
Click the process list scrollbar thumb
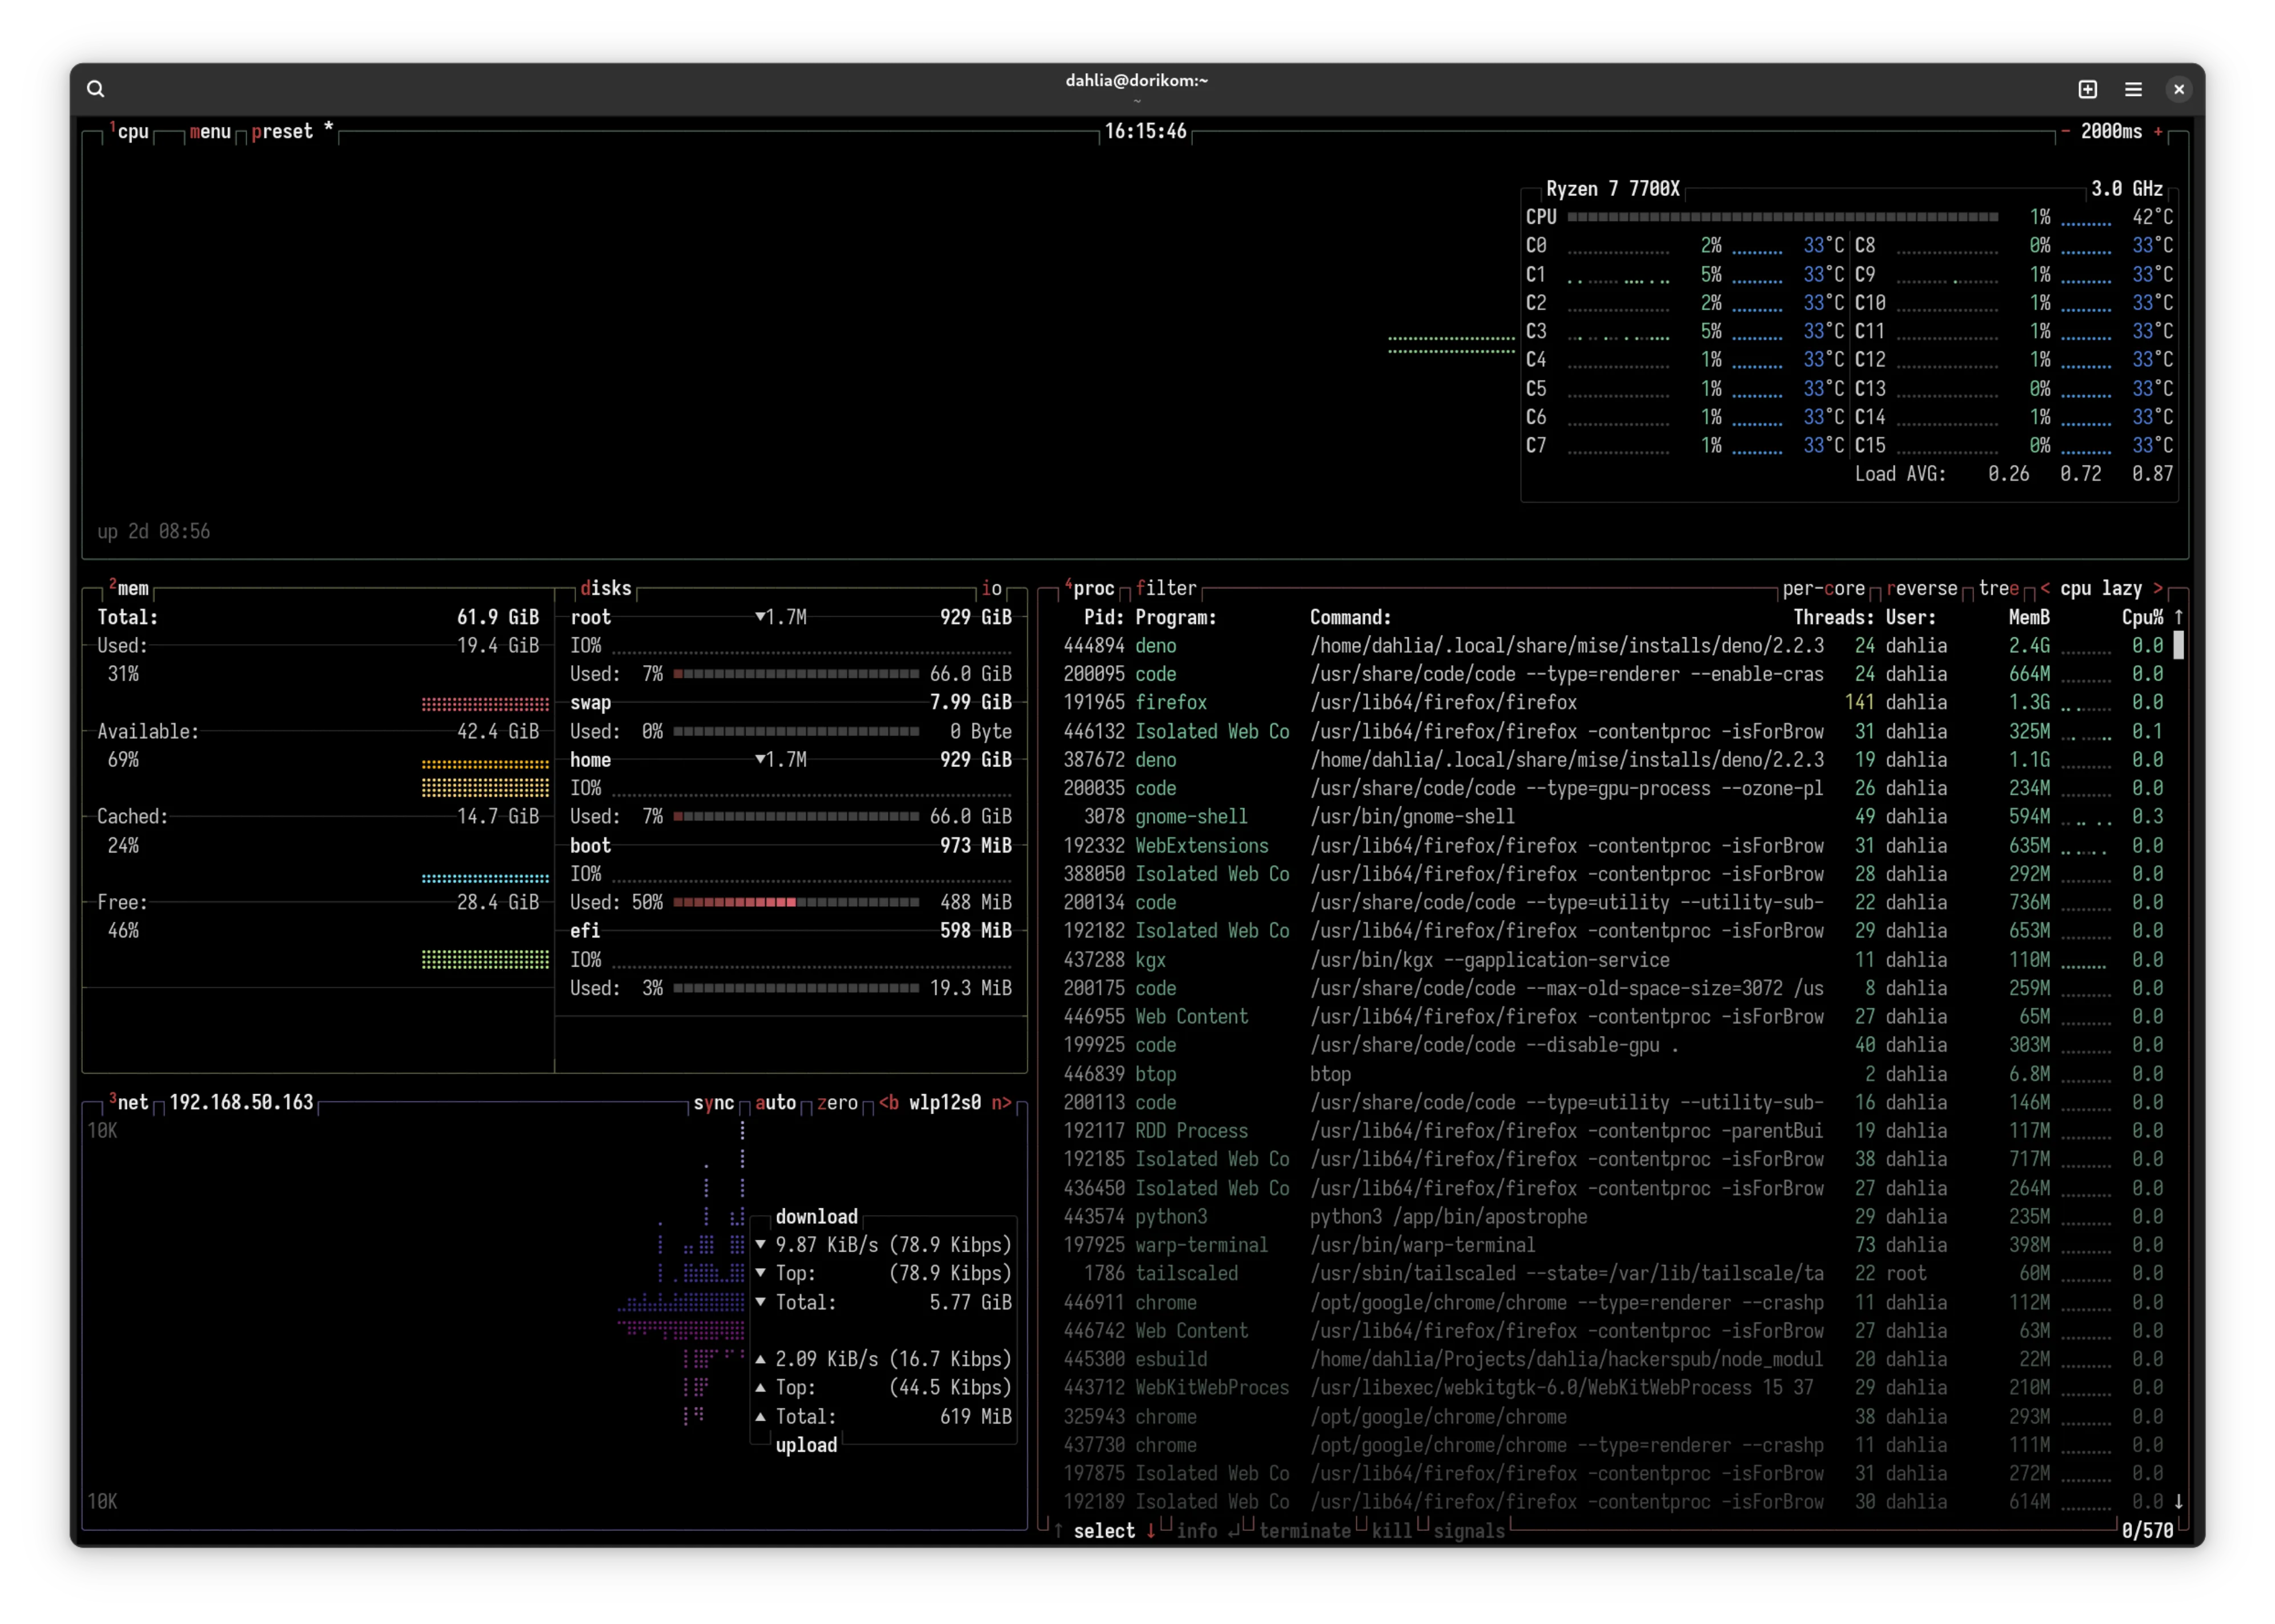[x=2179, y=646]
